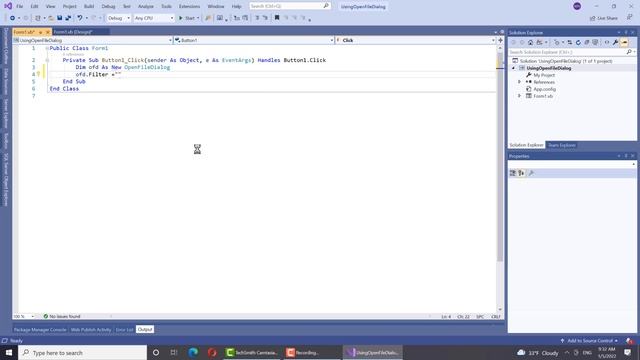Open the Windows Start menu
This screenshot has width=640, height=360.
tap(9, 352)
